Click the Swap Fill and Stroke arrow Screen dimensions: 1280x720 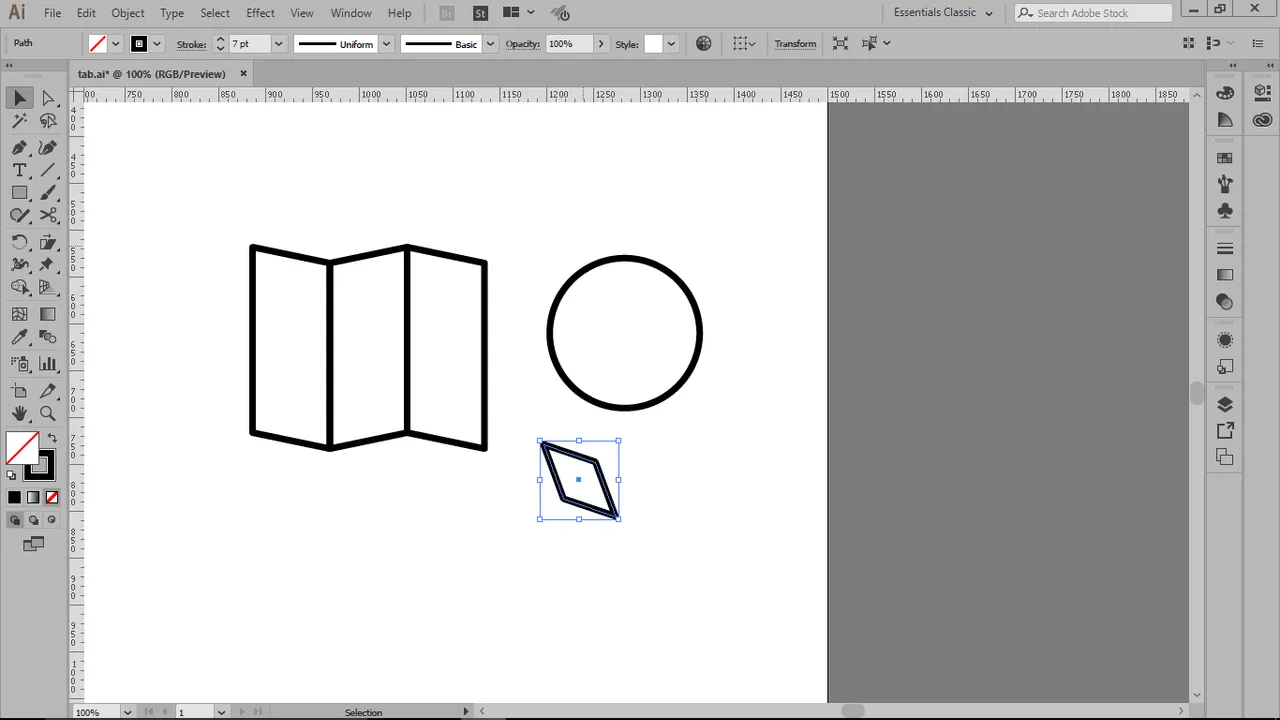52,438
